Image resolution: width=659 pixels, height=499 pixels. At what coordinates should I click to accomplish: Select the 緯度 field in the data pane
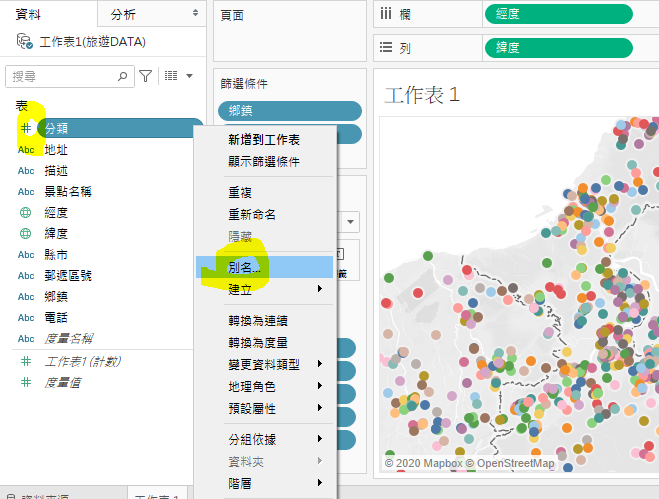56,233
